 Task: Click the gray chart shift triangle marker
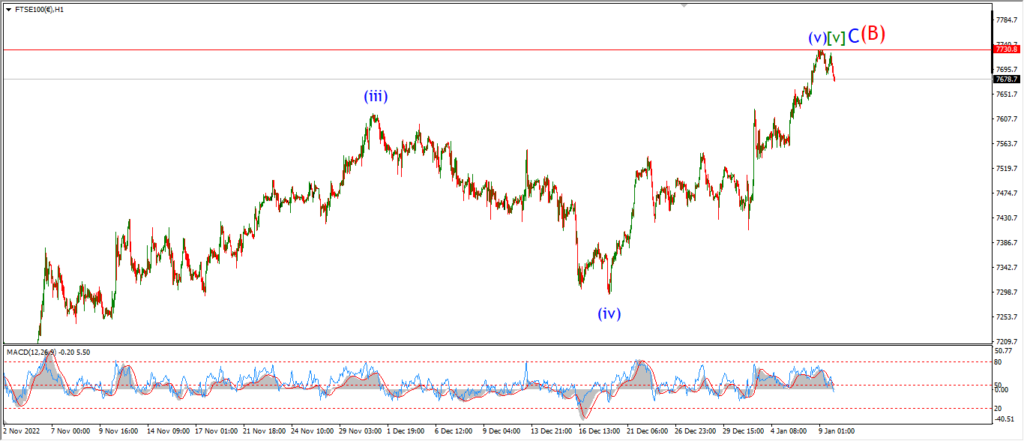684,5
